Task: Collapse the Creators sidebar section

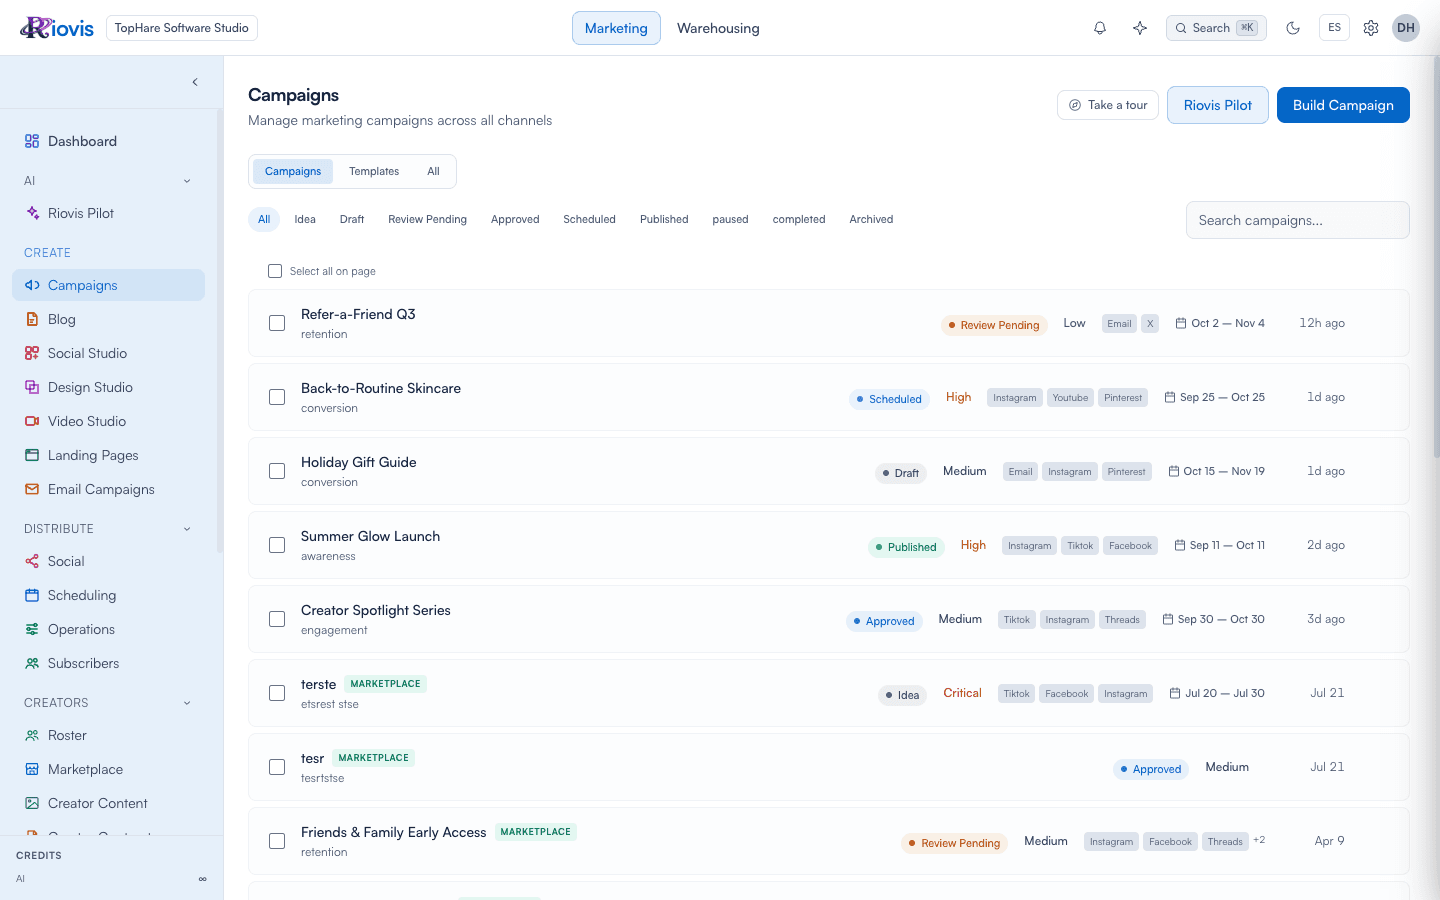Action: [x=187, y=703]
